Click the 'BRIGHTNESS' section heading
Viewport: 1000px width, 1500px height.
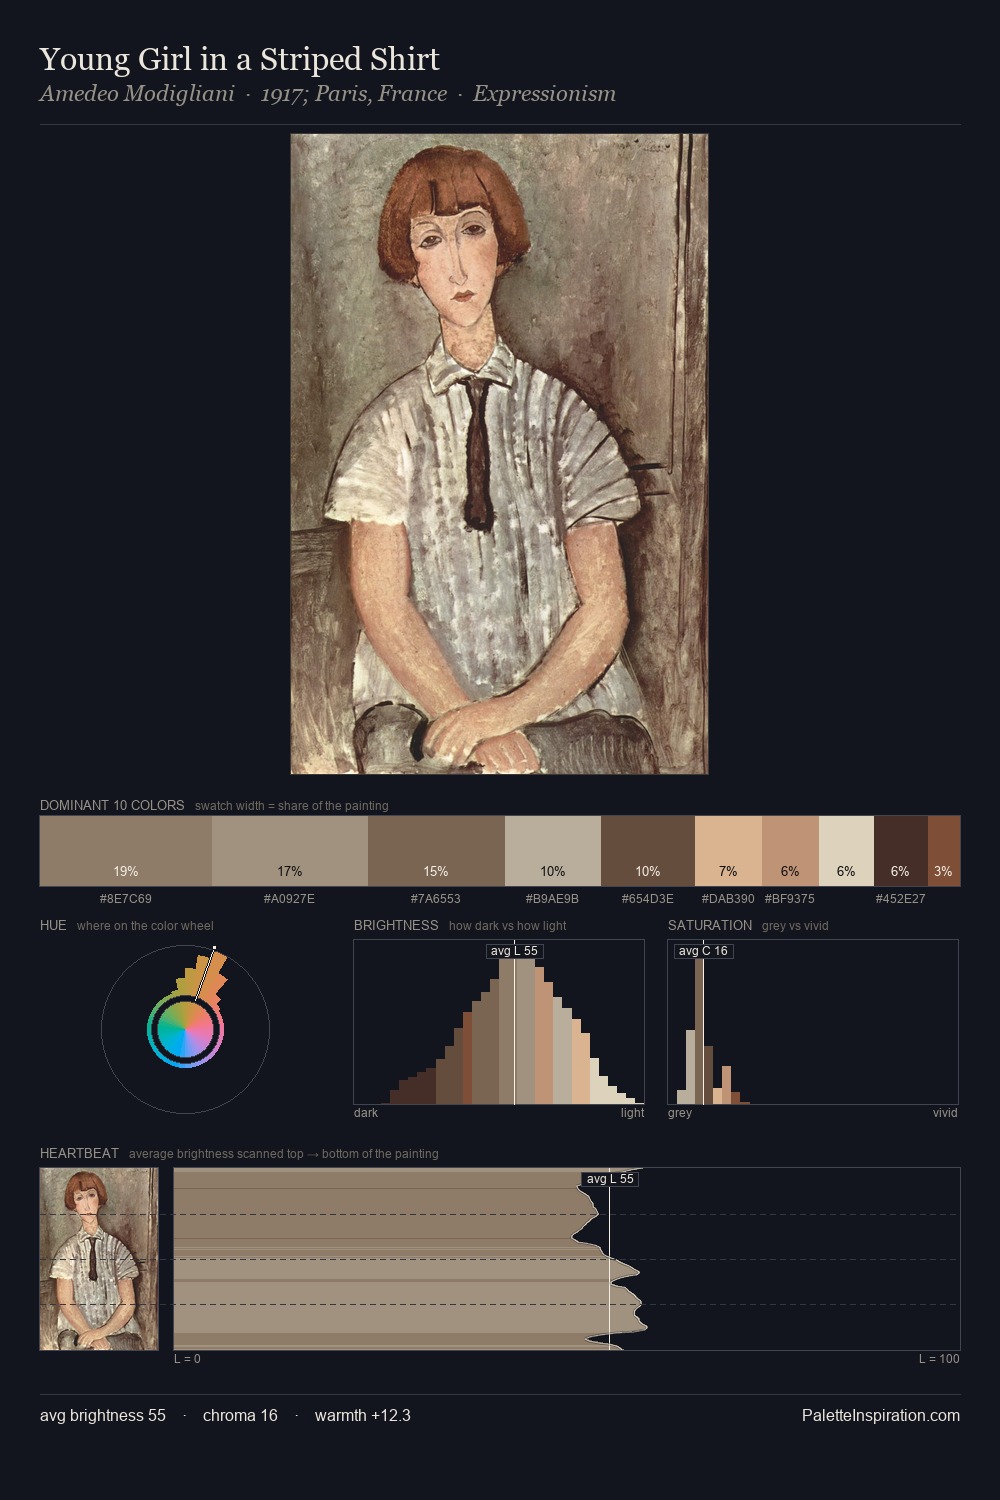pyautogui.click(x=396, y=925)
